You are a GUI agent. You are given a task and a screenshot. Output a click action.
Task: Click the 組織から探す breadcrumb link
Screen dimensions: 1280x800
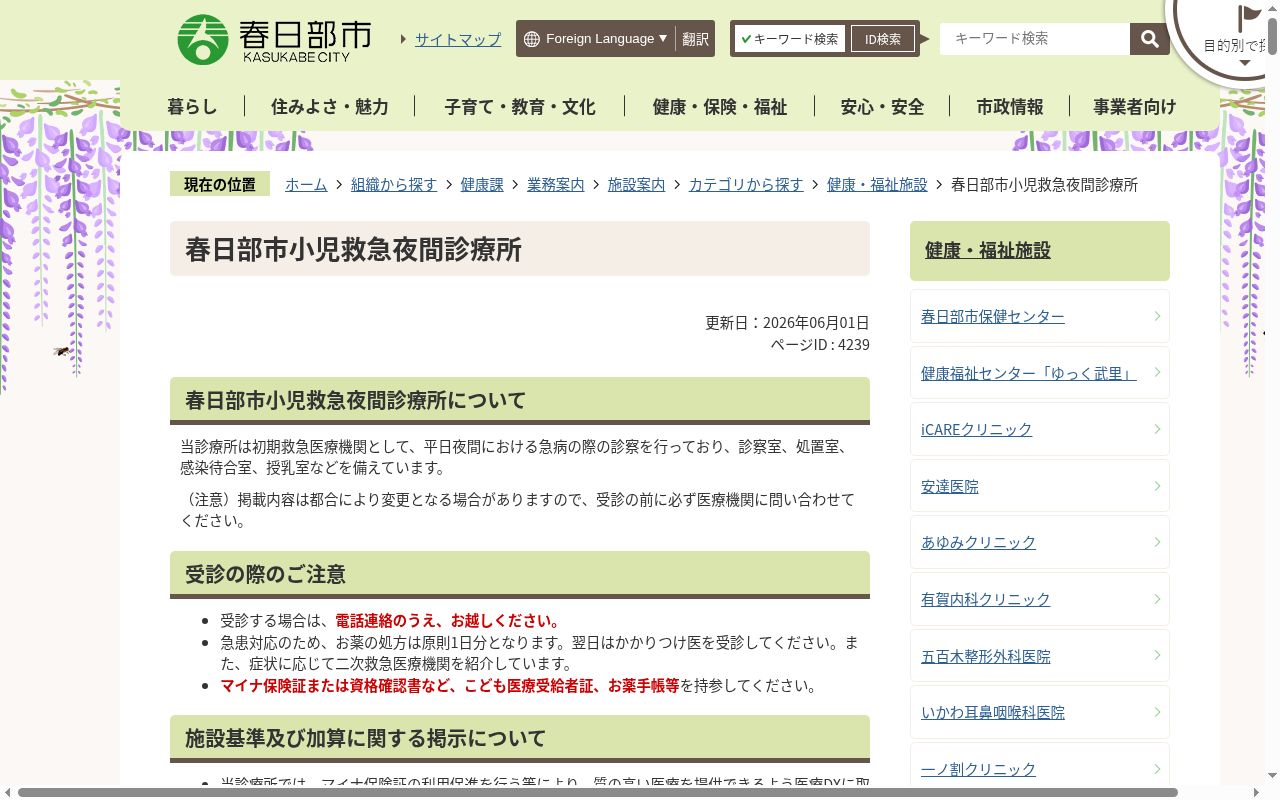[x=394, y=185]
